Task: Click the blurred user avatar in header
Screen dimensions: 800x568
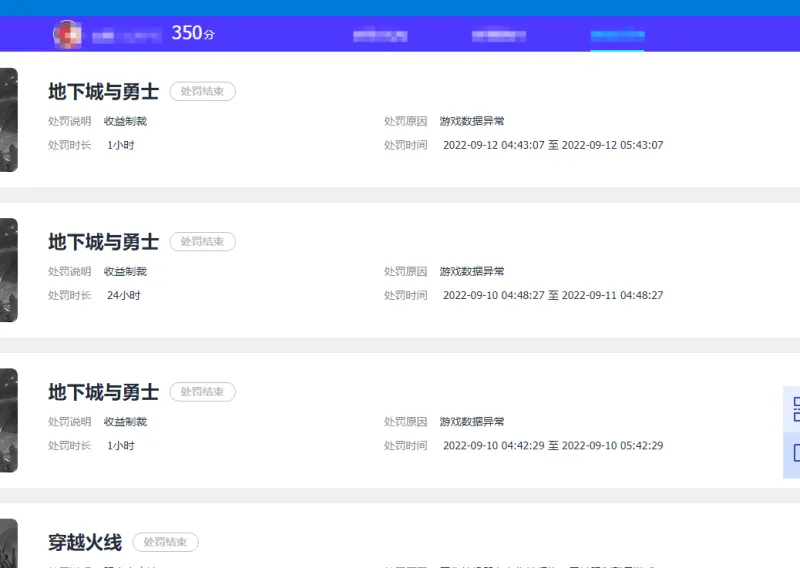Action: [x=67, y=34]
